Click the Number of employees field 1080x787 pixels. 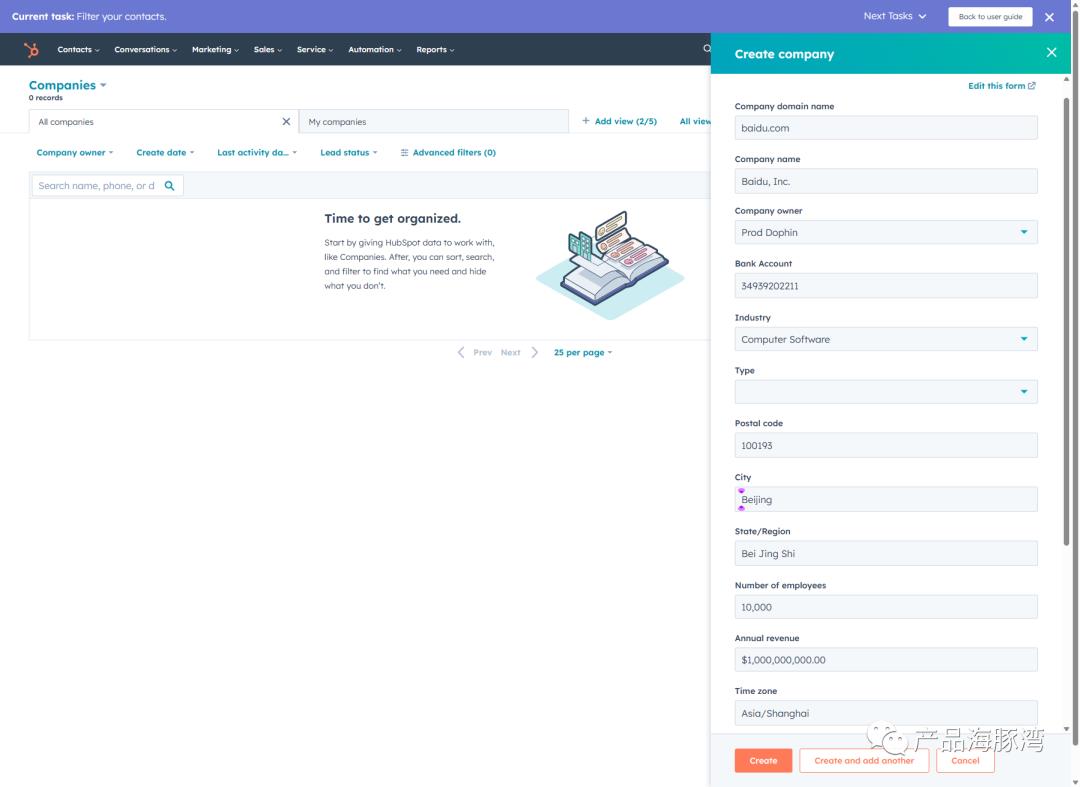[886, 607]
